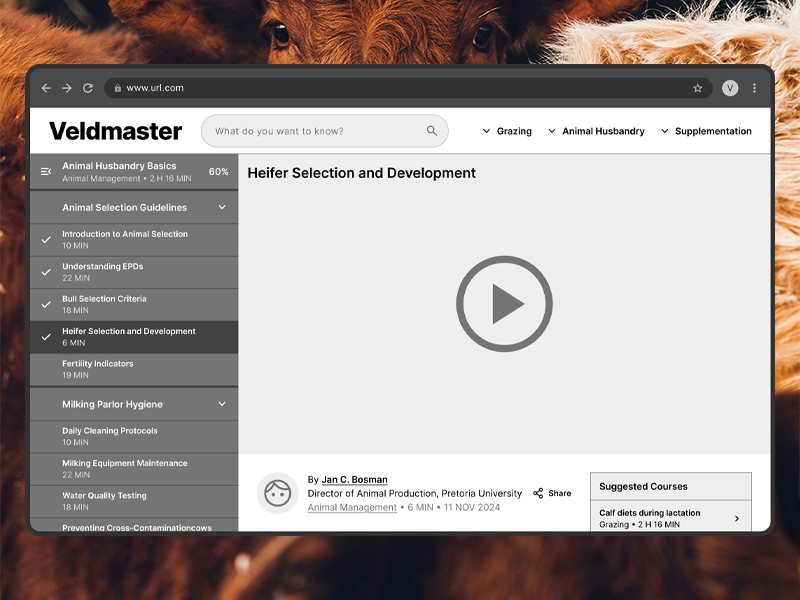Viewport: 800px width, 600px height.
Task: Click the search magnifier icon
Action: pyautogui.click(x=432, y=131)
